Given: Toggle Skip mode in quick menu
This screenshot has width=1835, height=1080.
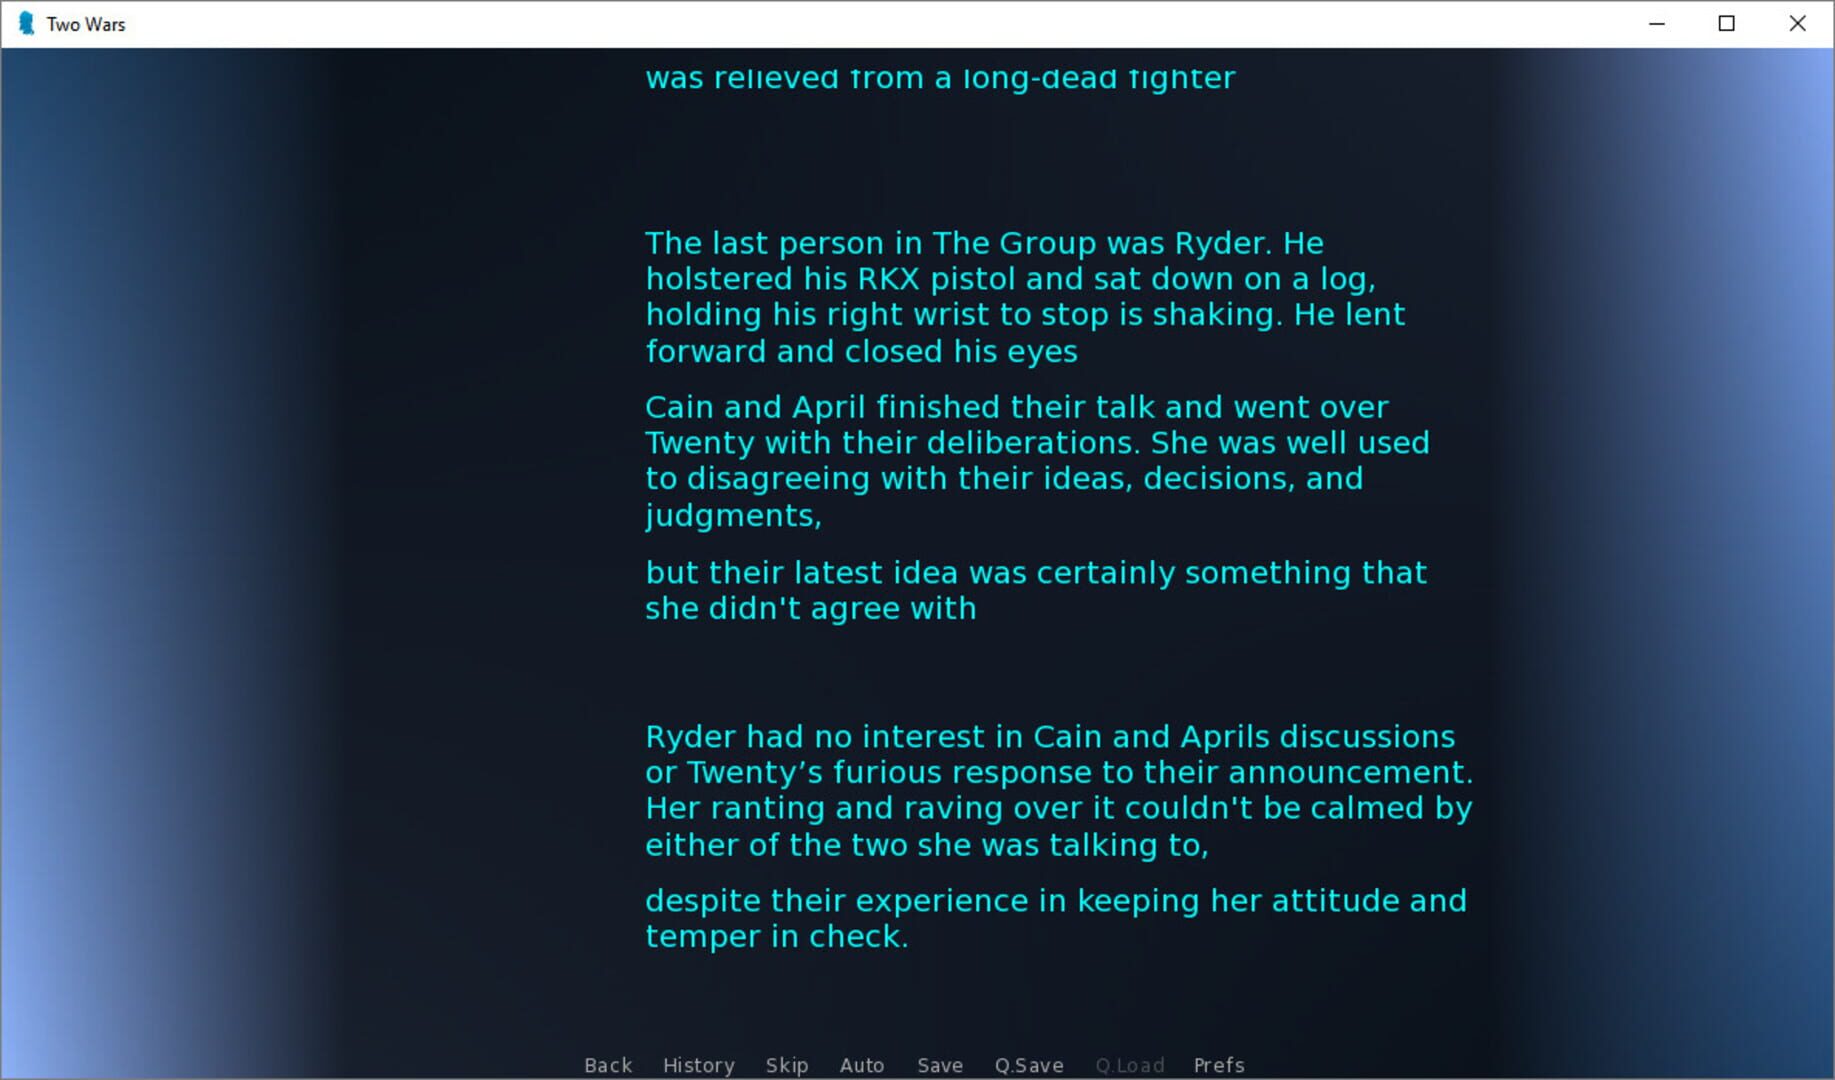Looking at the screenshot, I should coord(786,1065).
